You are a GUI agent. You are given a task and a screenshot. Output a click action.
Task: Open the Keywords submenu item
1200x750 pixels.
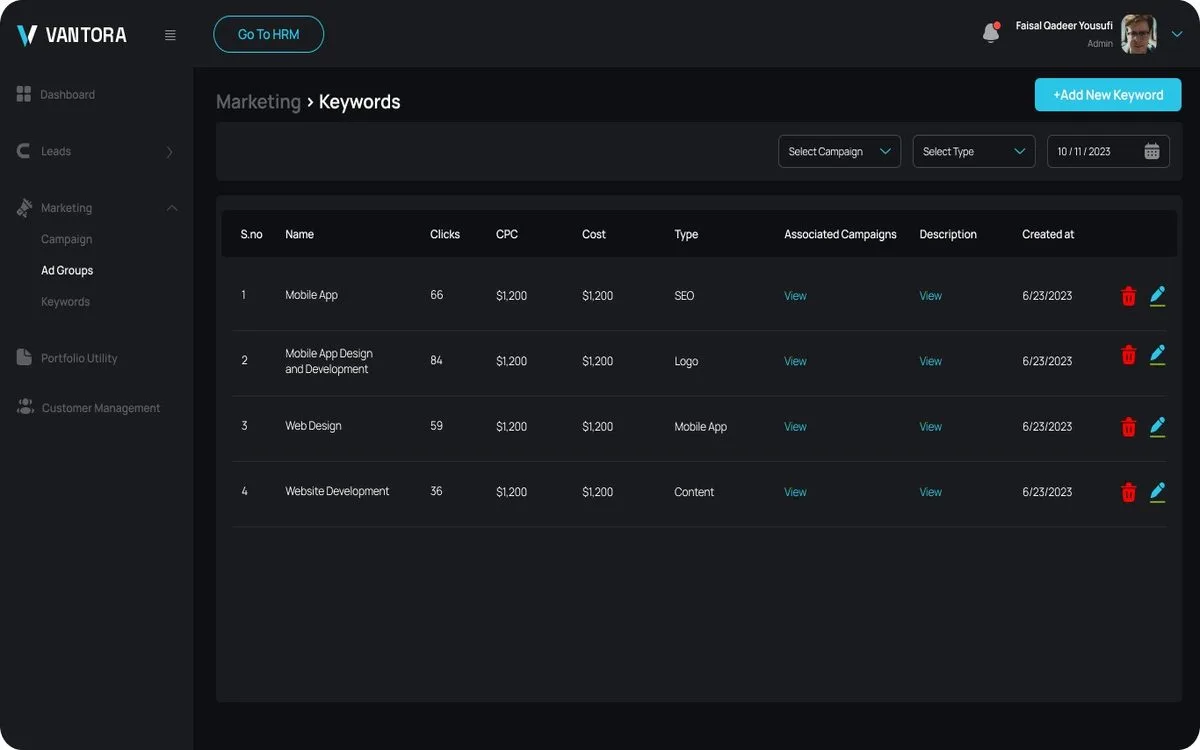tap(65, 301)
